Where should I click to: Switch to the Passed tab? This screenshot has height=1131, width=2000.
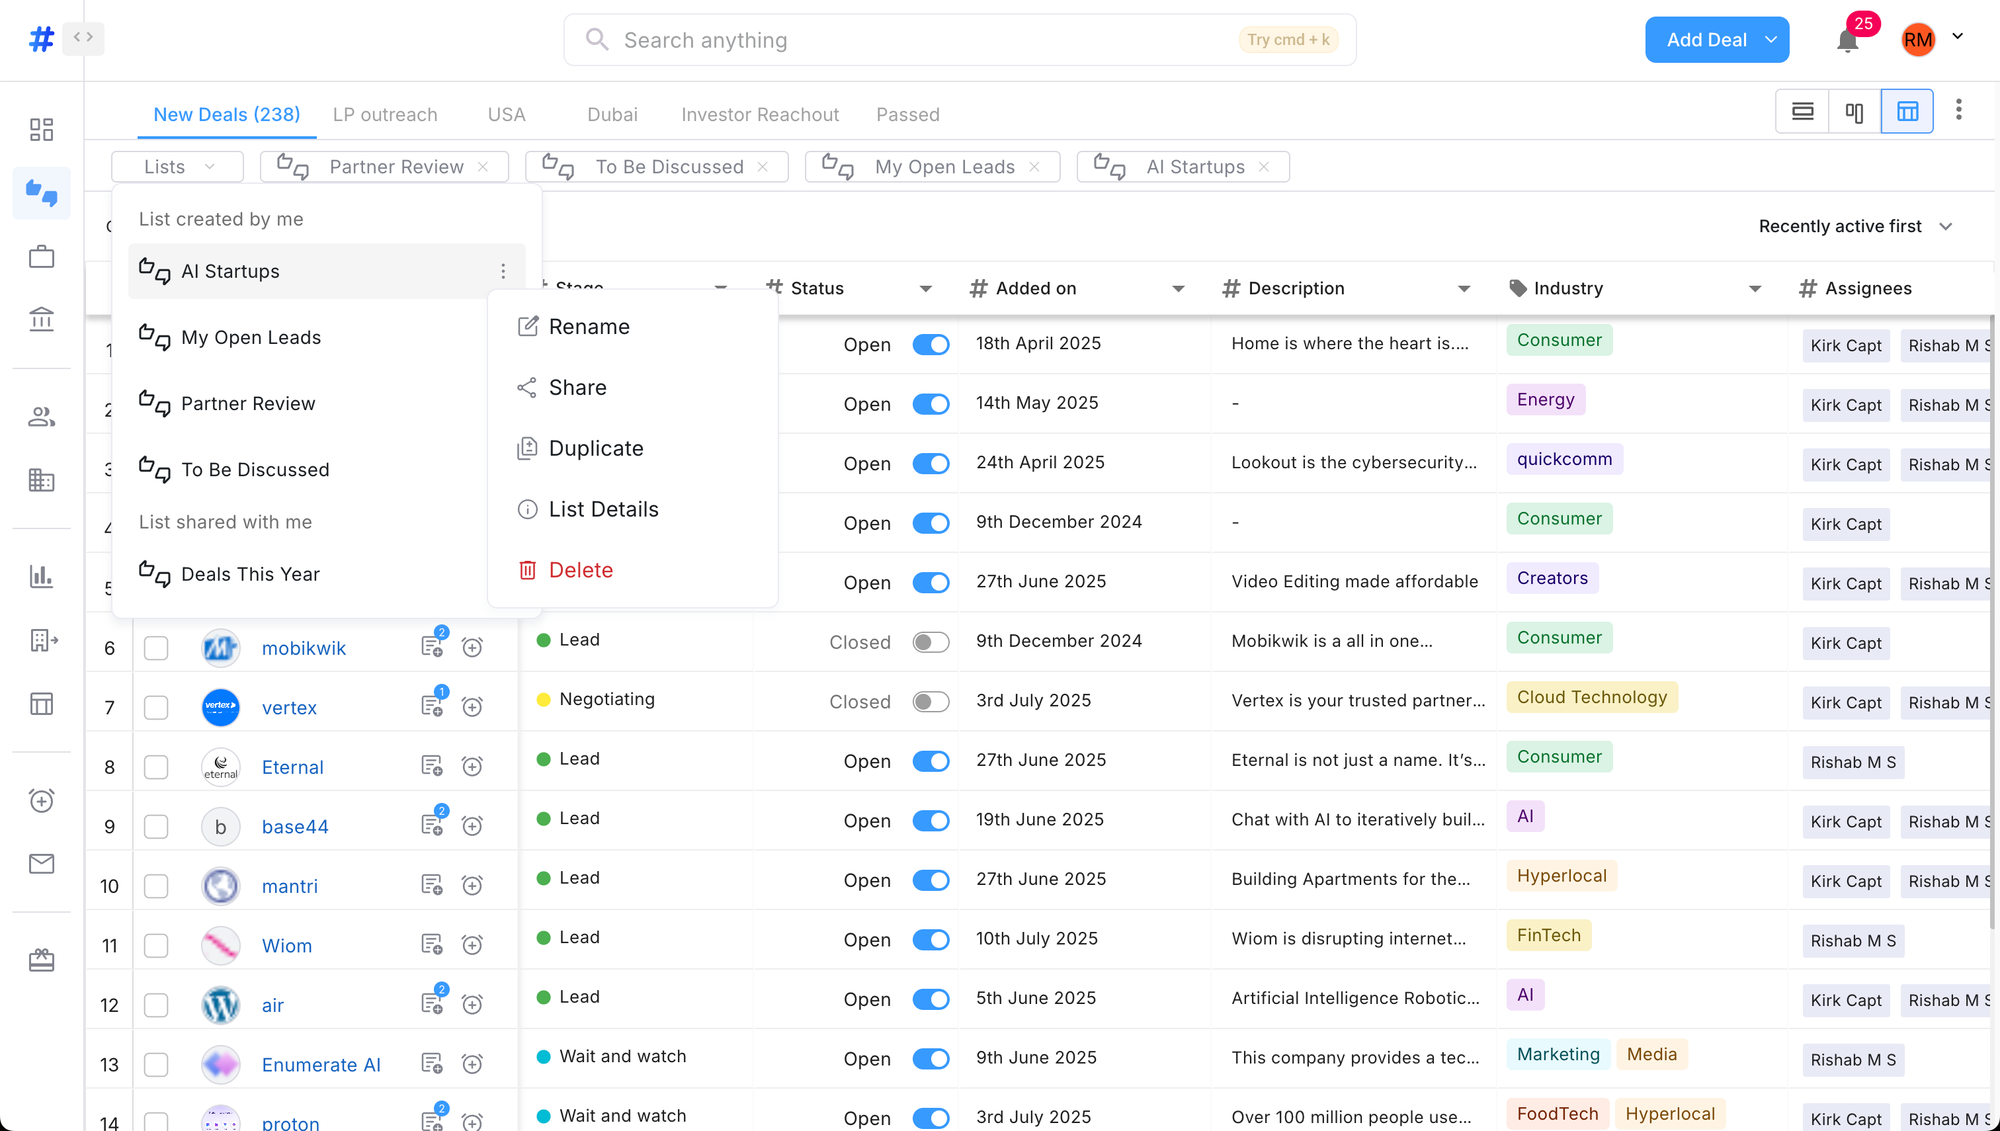[x=908, y=115]
